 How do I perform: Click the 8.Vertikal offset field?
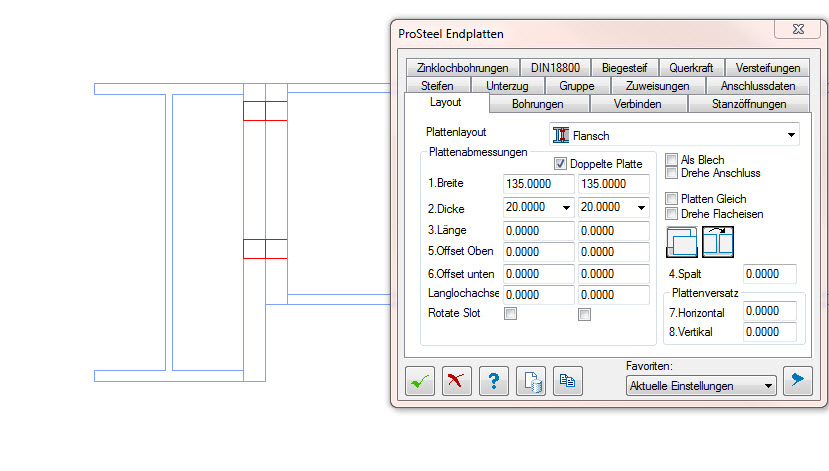pos(769,332)
